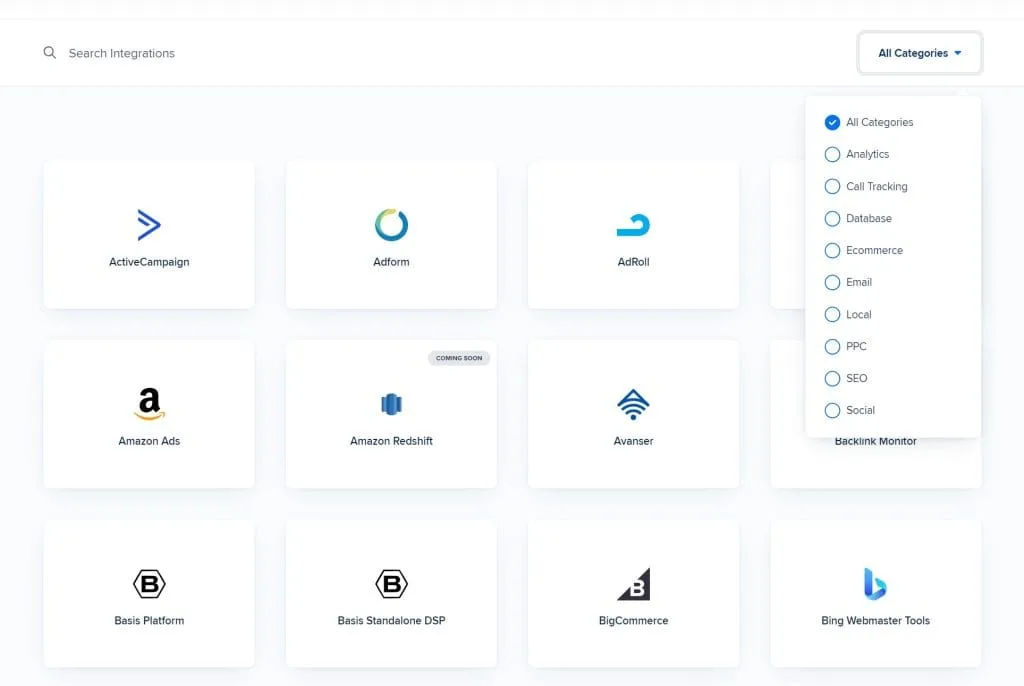
Task: Open the Amazon Redshift label
Action: tap(391, 441)
